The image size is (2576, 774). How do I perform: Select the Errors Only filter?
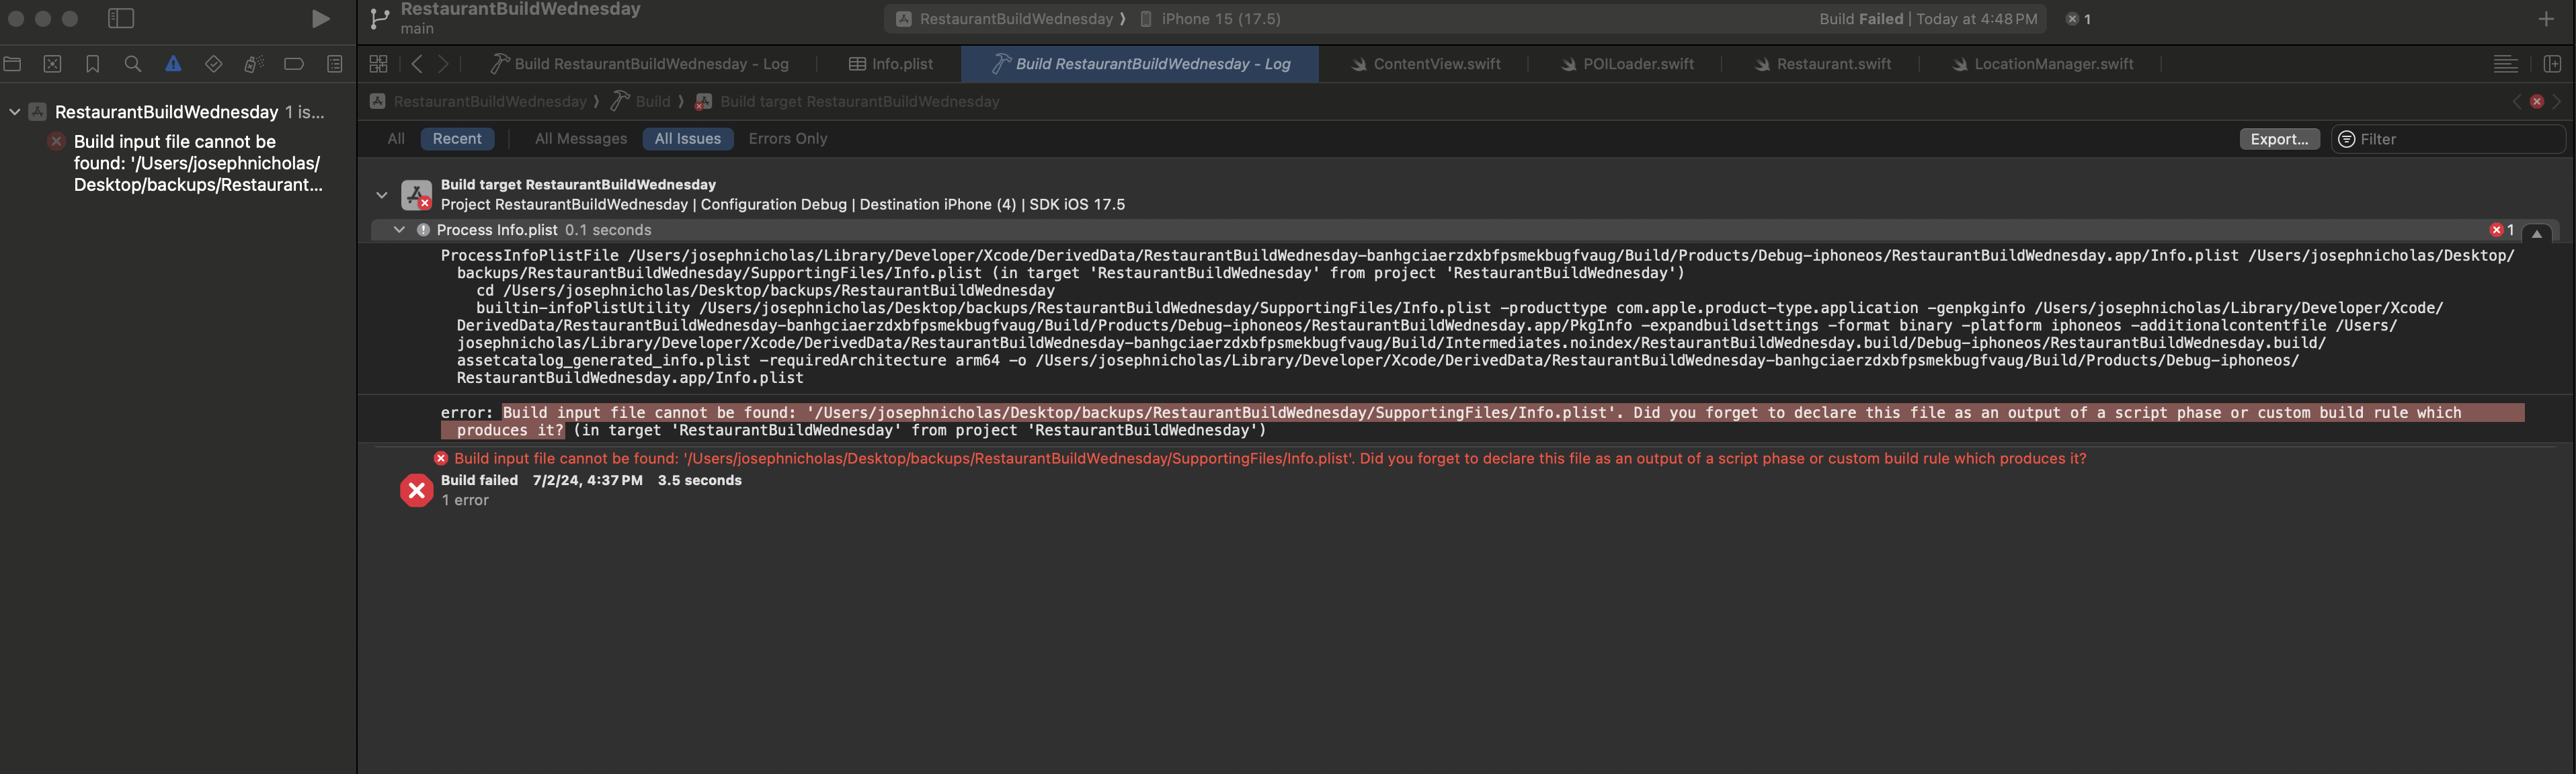(787, 139)
